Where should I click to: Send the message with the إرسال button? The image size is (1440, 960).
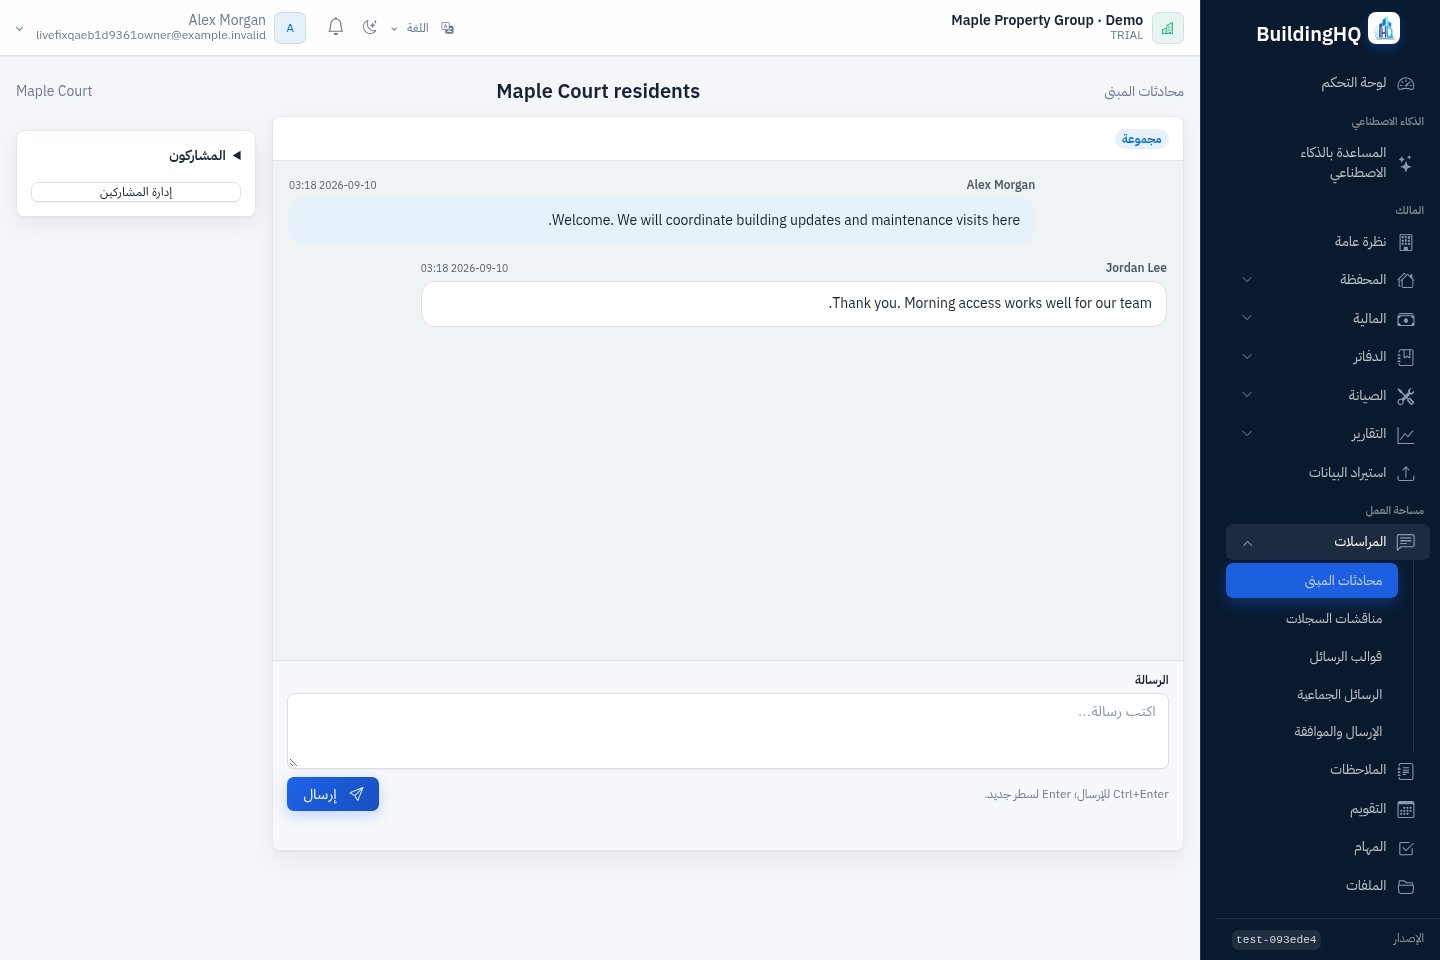tap(333, 794)
